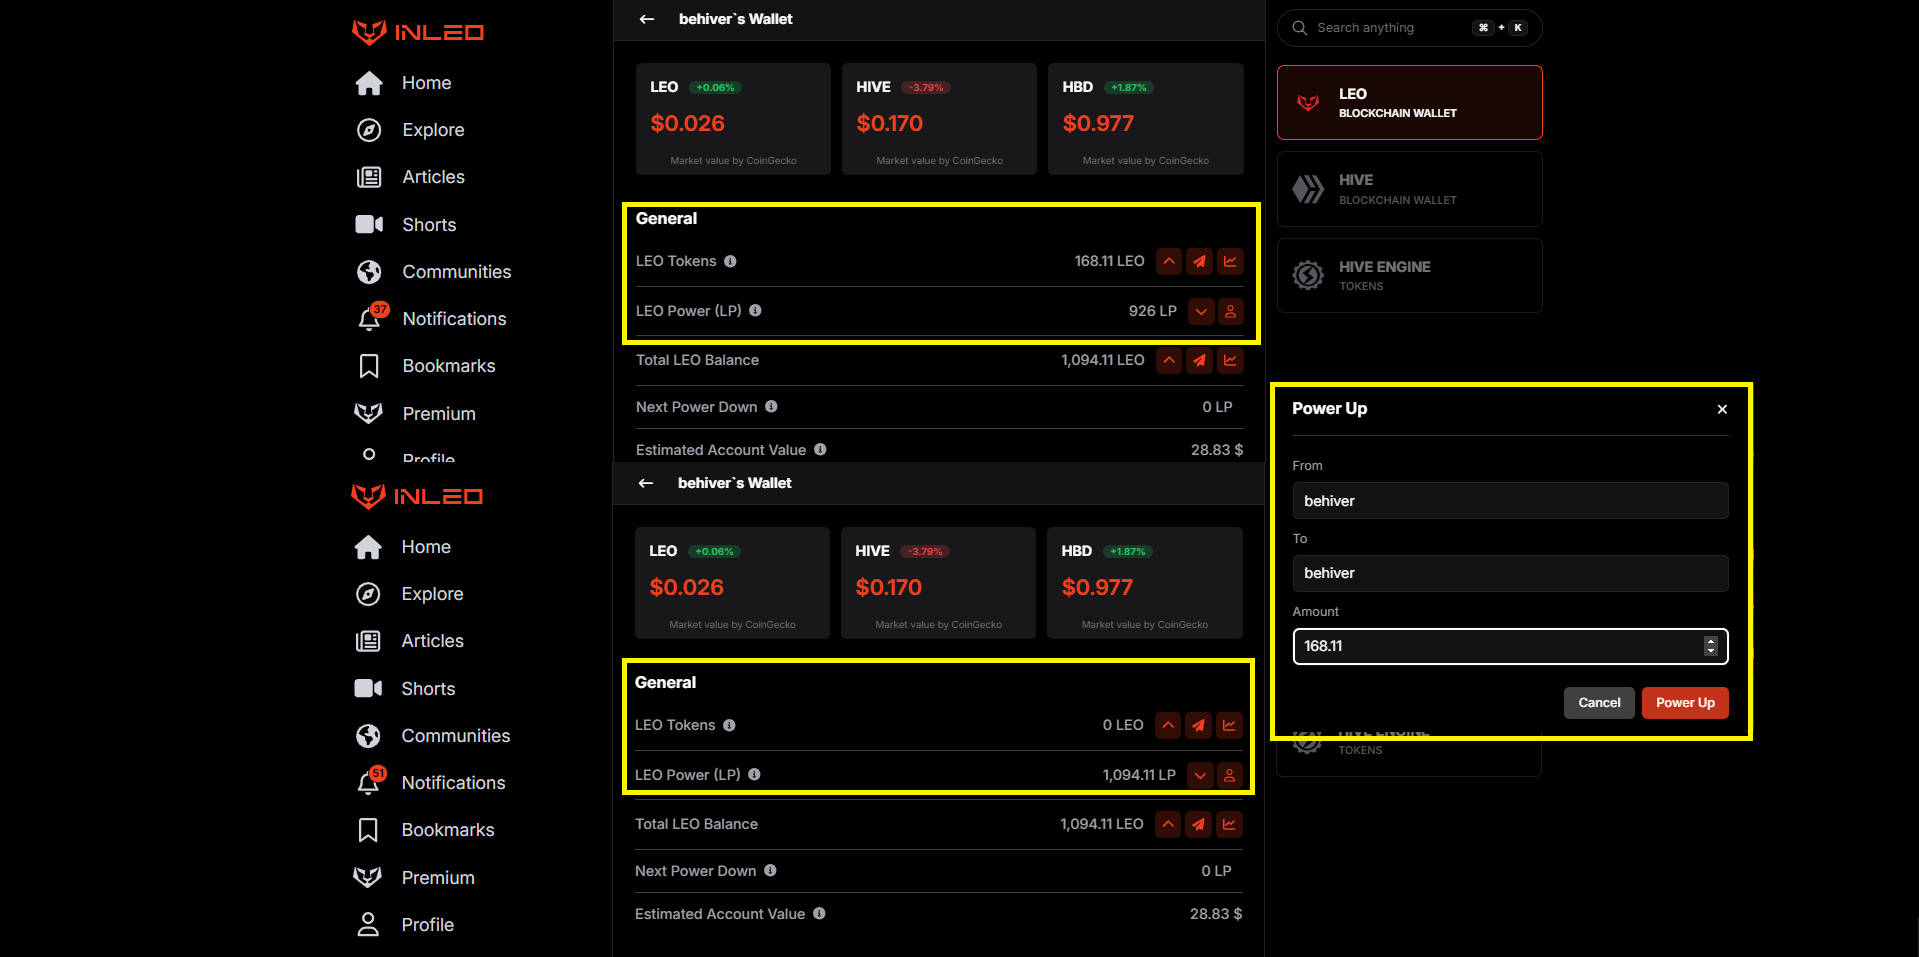Click the info icon beside LEO Power, 1,094.11 LP row

pyautogui.click(x=754, y=775)
